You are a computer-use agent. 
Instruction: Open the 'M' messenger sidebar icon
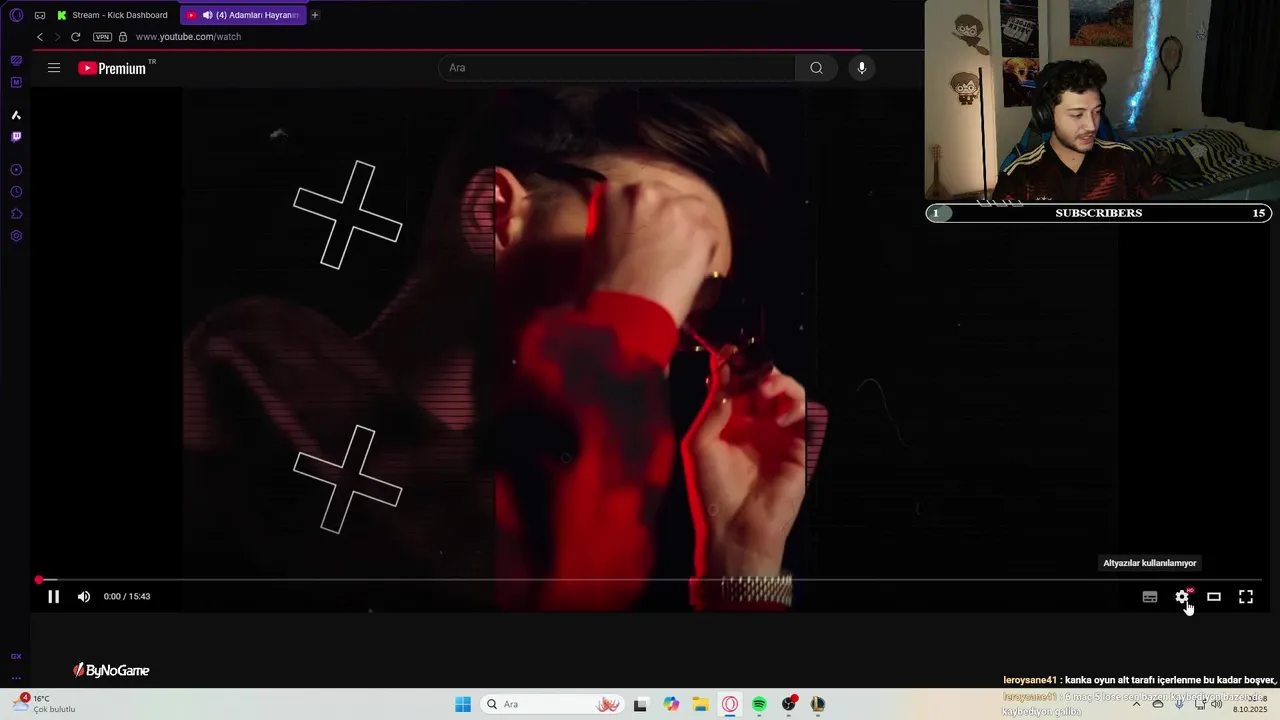click(x=16, y=82)
